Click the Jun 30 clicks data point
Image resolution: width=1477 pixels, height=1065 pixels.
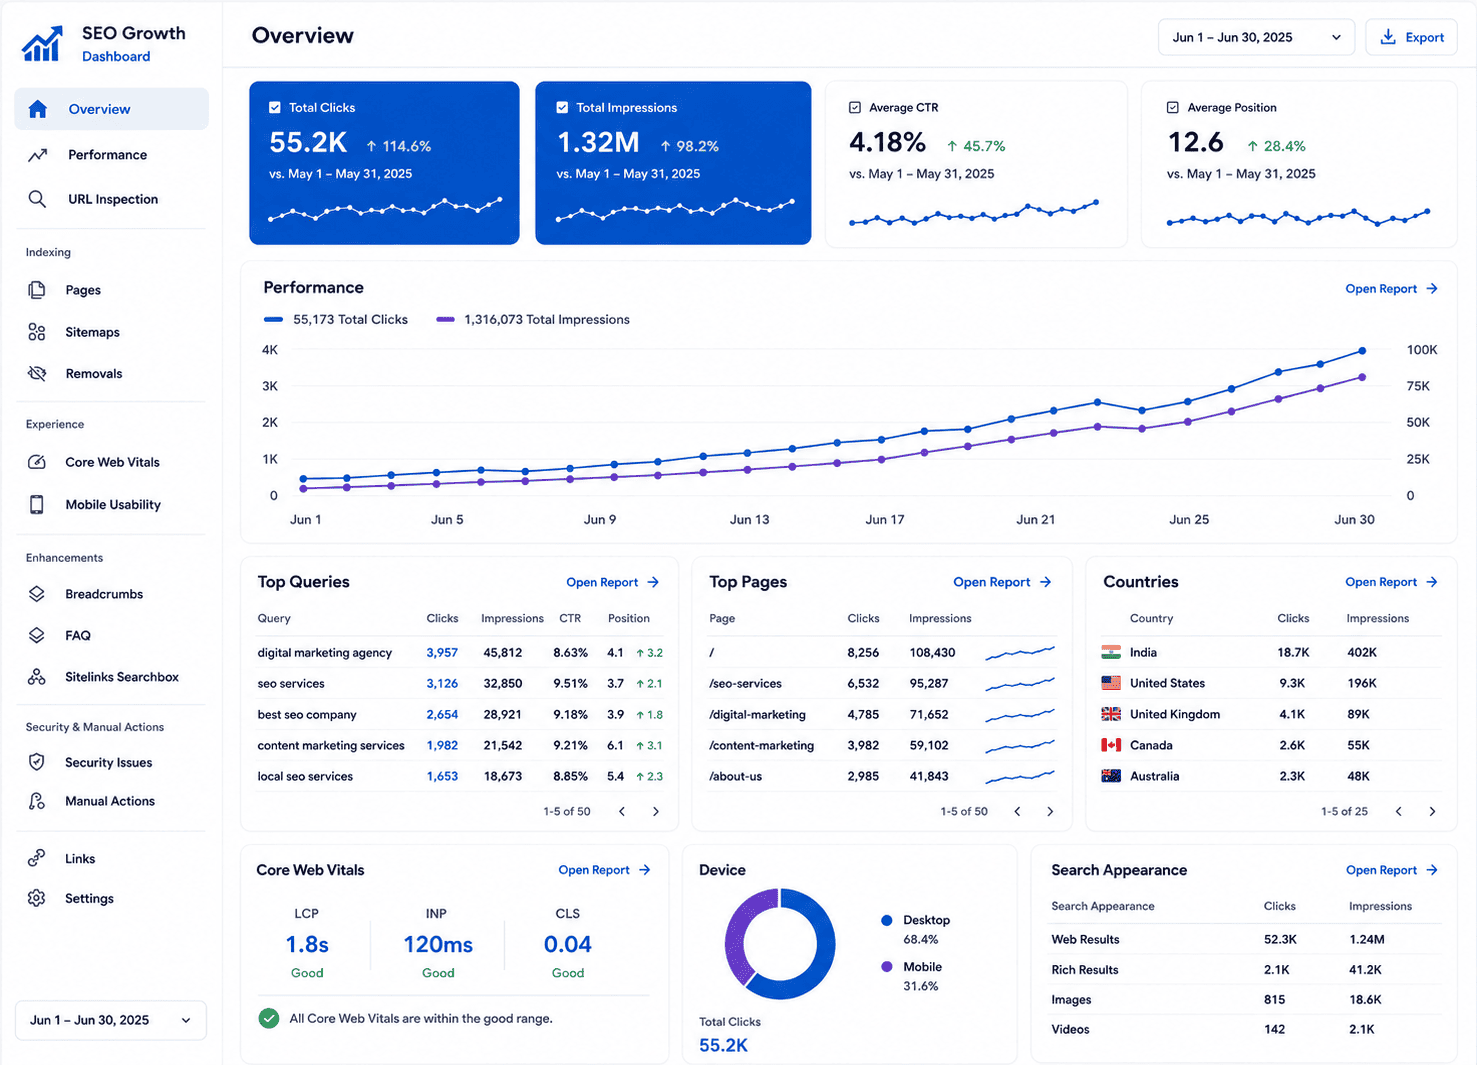point(1362,351)
